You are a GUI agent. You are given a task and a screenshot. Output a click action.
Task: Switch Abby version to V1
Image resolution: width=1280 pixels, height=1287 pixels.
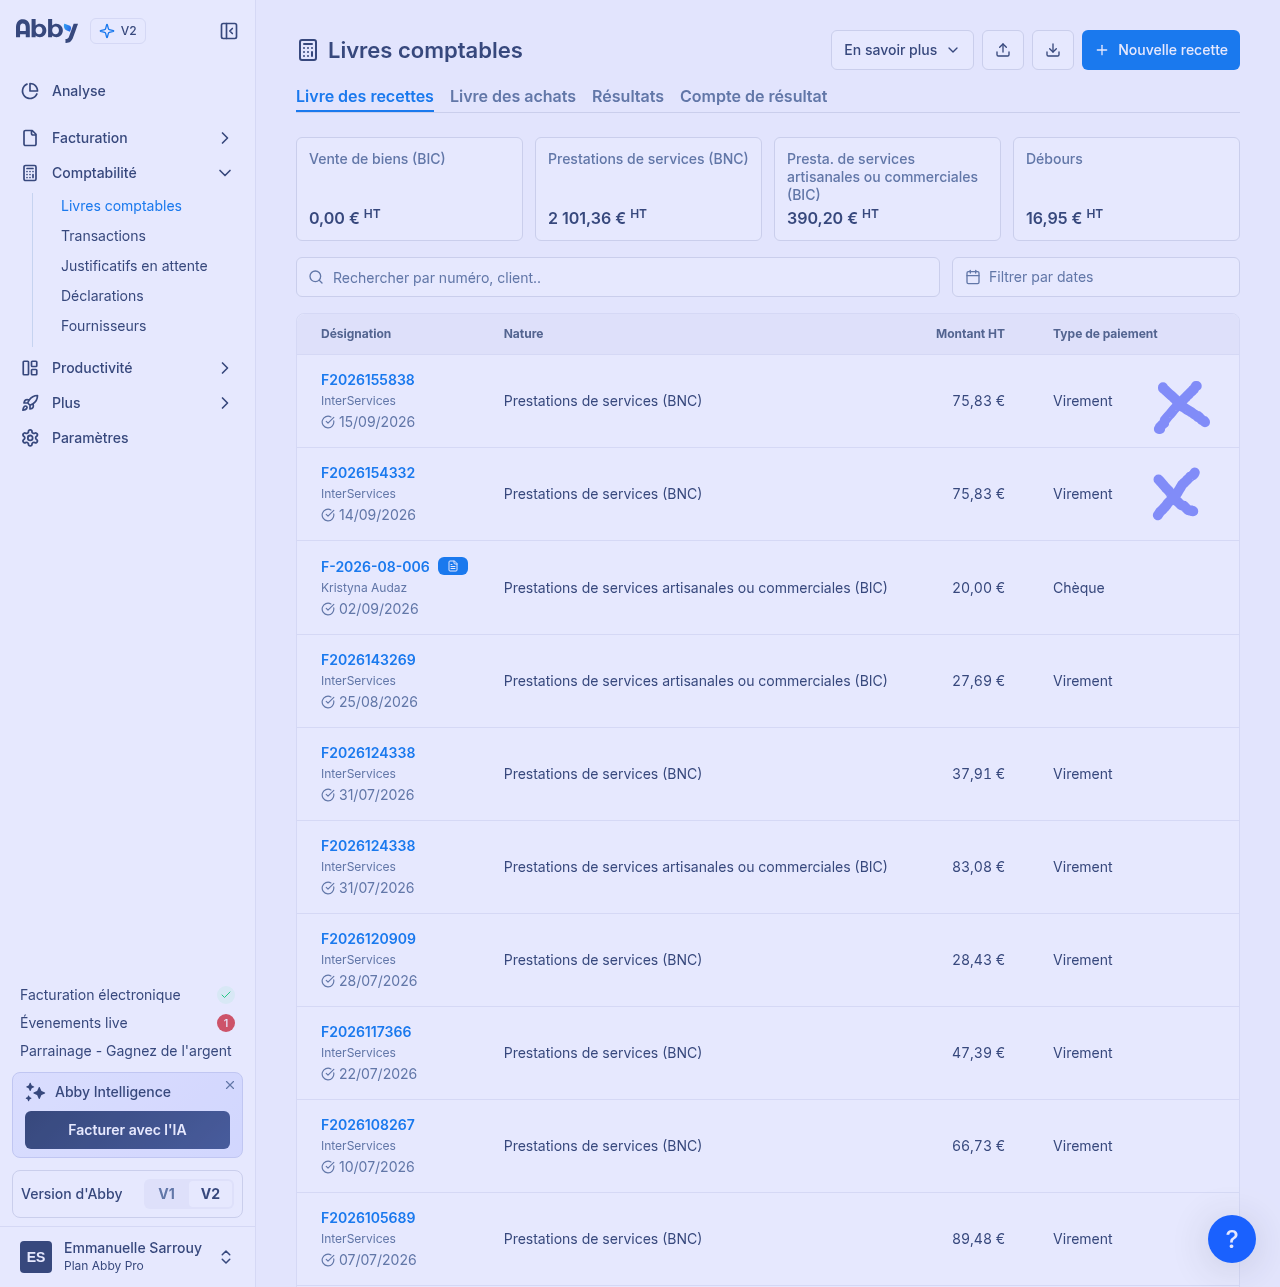click(167, 1194)
